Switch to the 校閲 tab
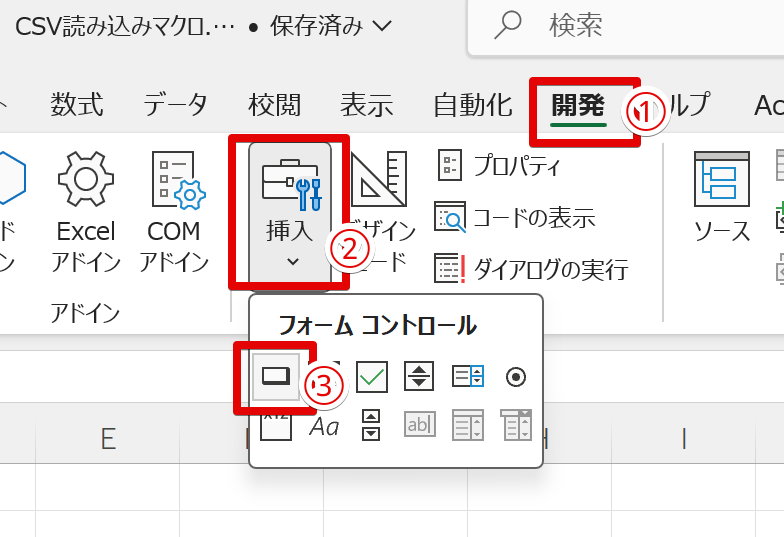 pyautogui.click(x=274, y=105)
